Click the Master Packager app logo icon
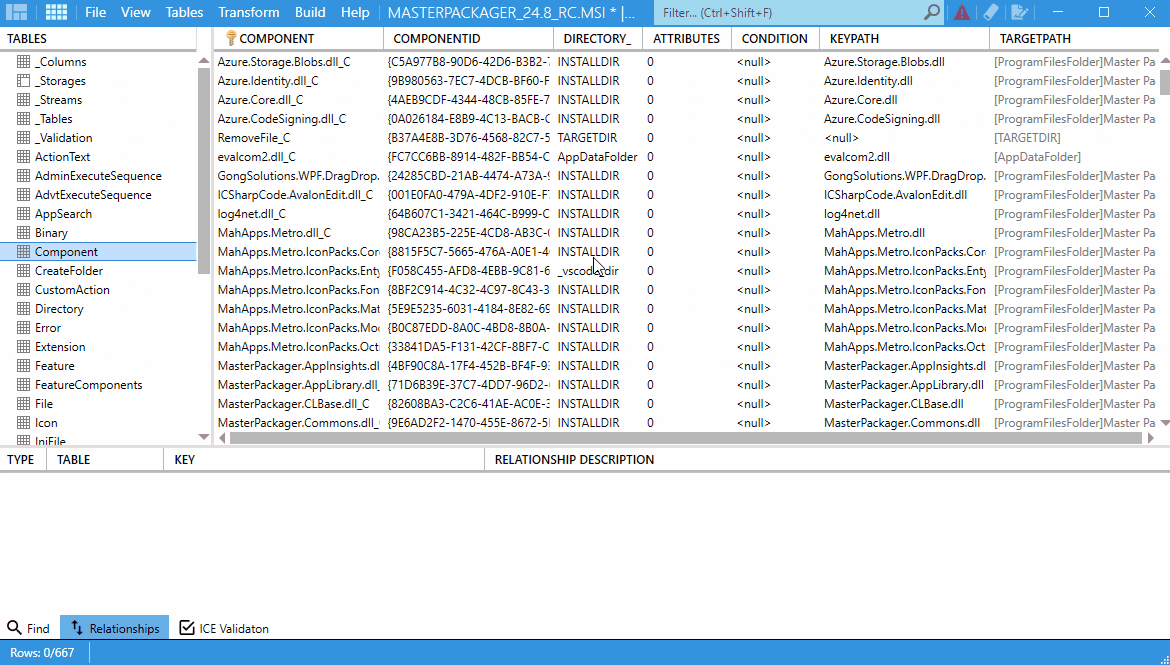Viewport: 1170px width, 665px height. coord(16,12)
